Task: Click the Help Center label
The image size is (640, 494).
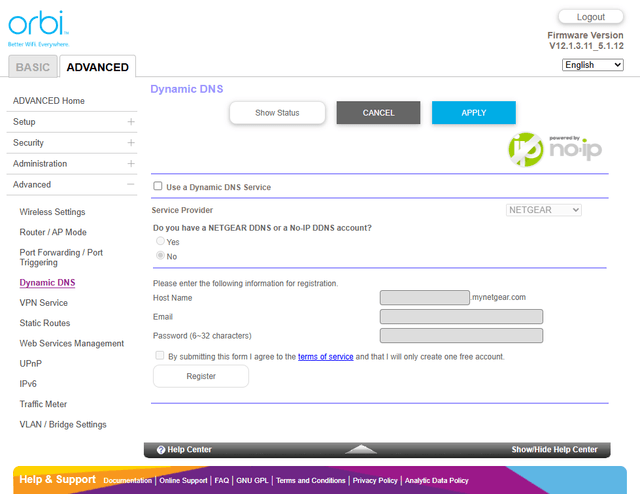Action: (x=189, y=449)
